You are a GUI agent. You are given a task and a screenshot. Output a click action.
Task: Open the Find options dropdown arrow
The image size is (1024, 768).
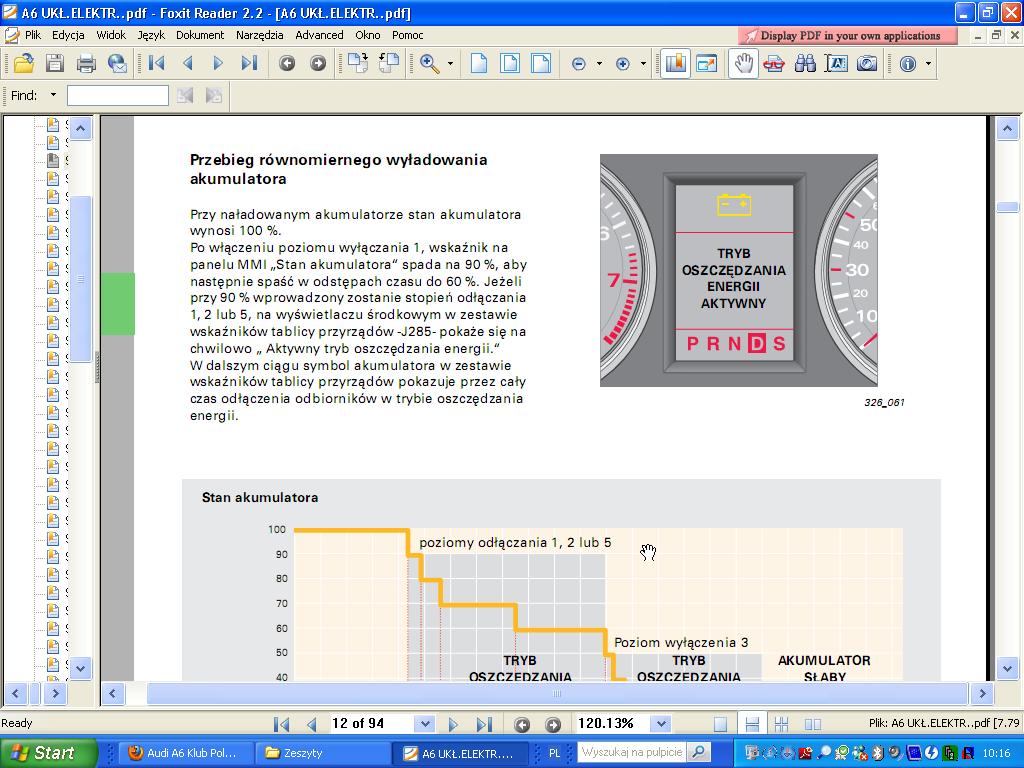pos(53,95)
